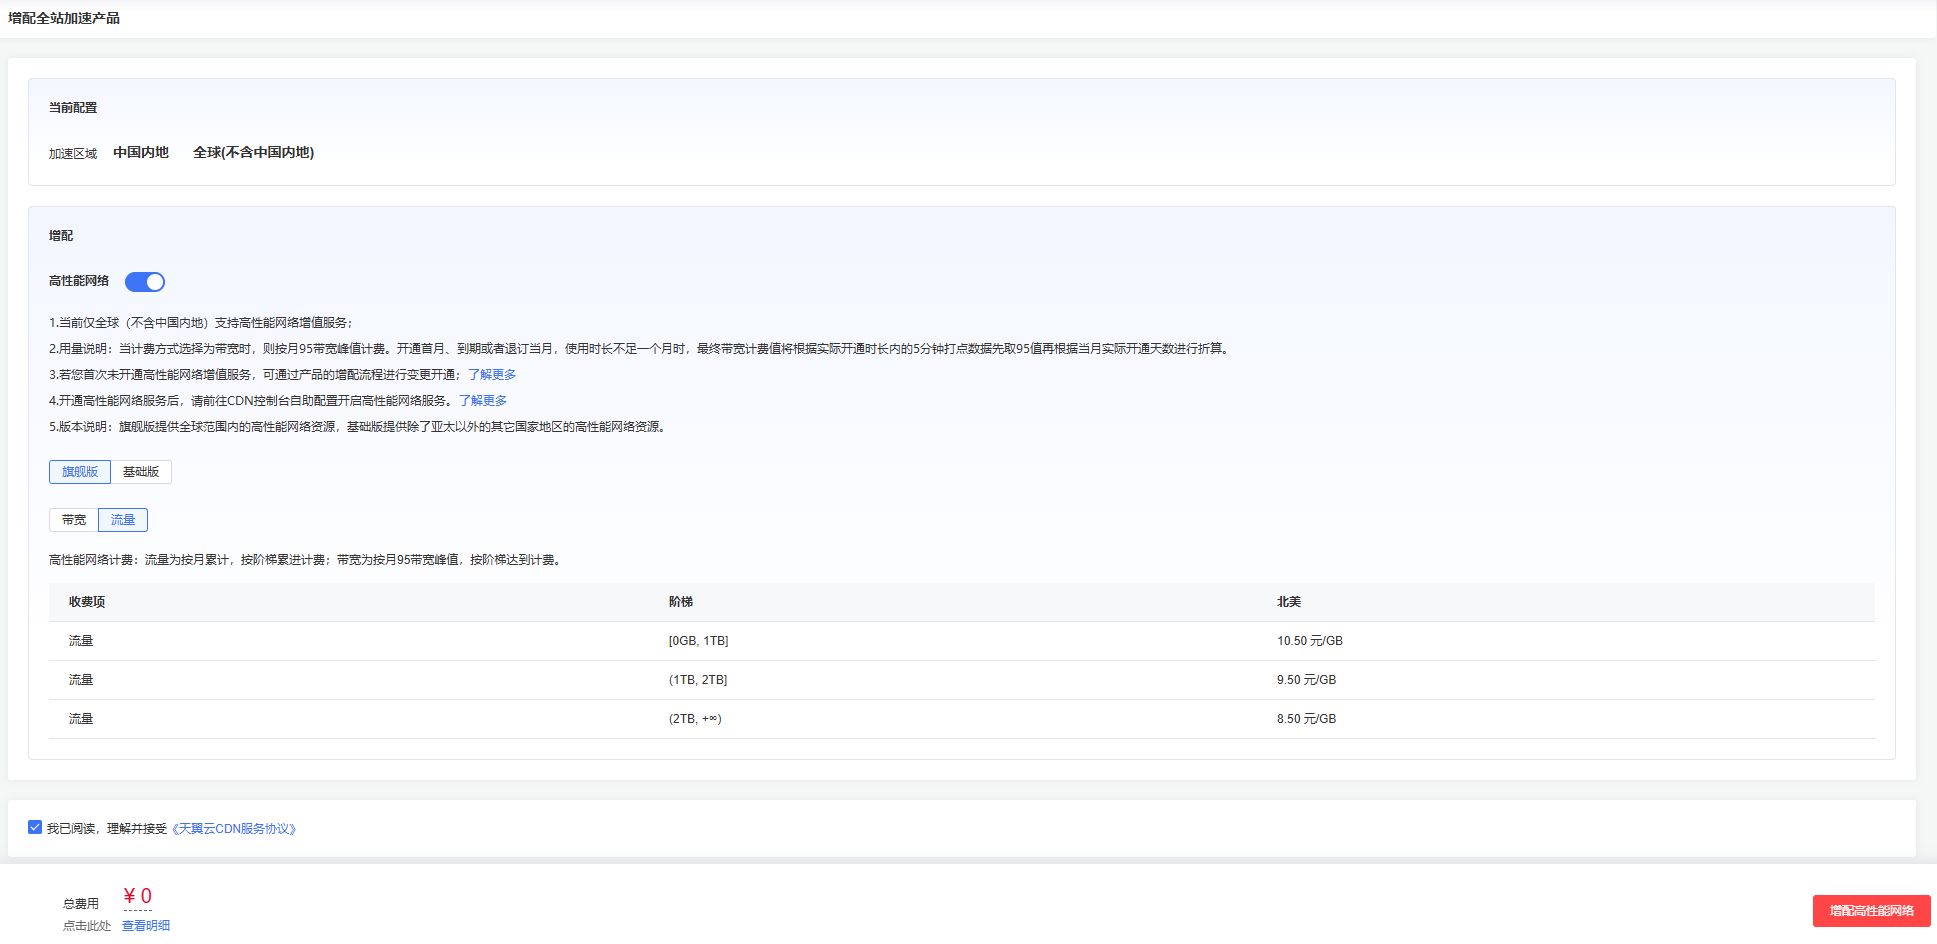Switch to the 基础版 edition tab
Image resolution: width=1937 pixels, height=944 pixels.
click(141, 472)
